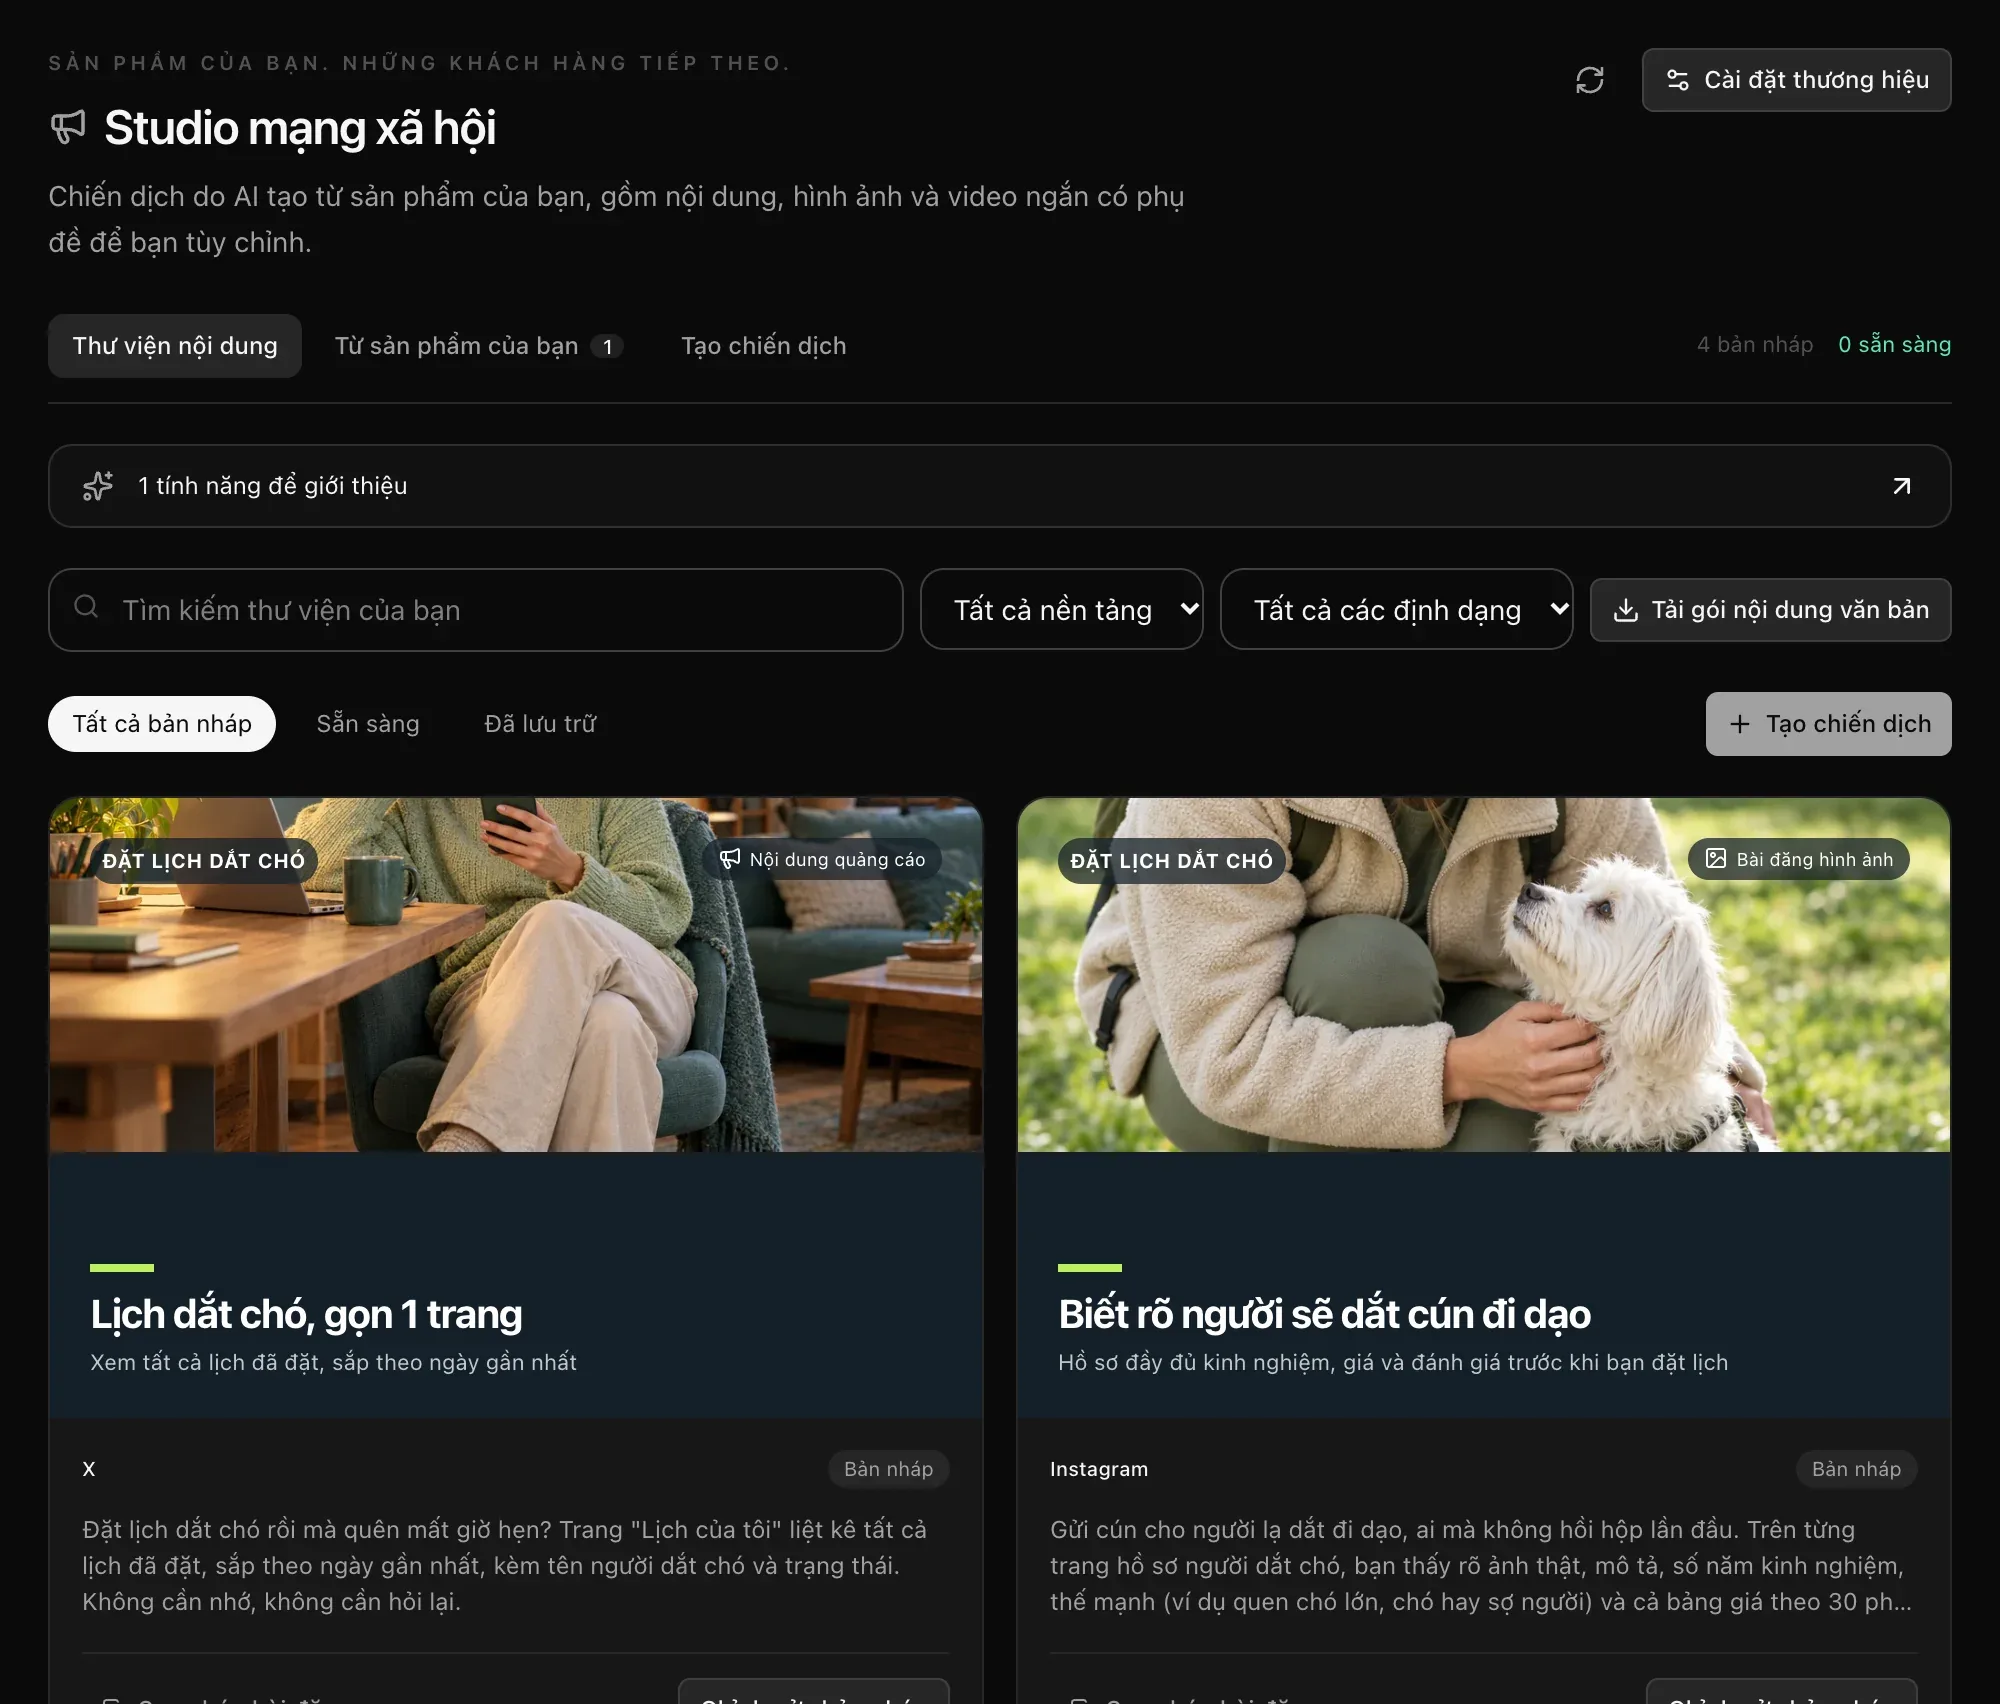The height and width of the screenshot is (1704, 2000).
Task: Click the magnifier icon in search box
Action: [86, 607]
